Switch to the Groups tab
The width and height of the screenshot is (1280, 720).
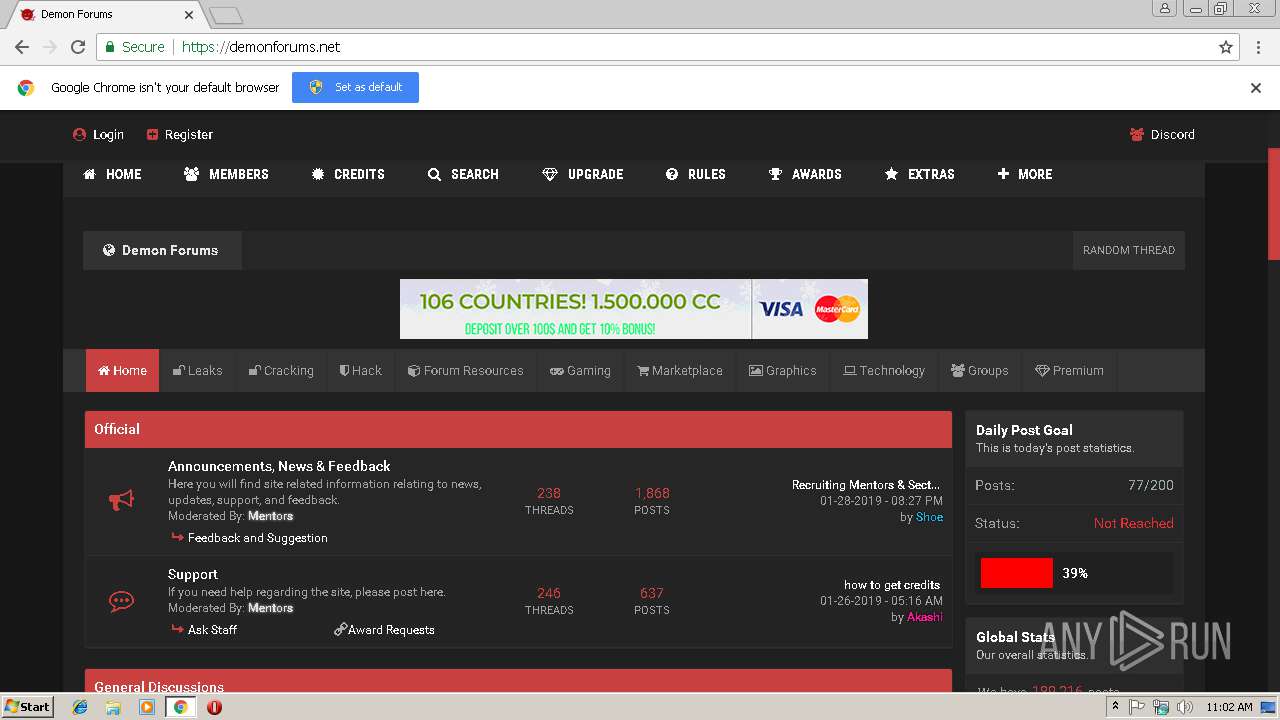tap(979, 370)
